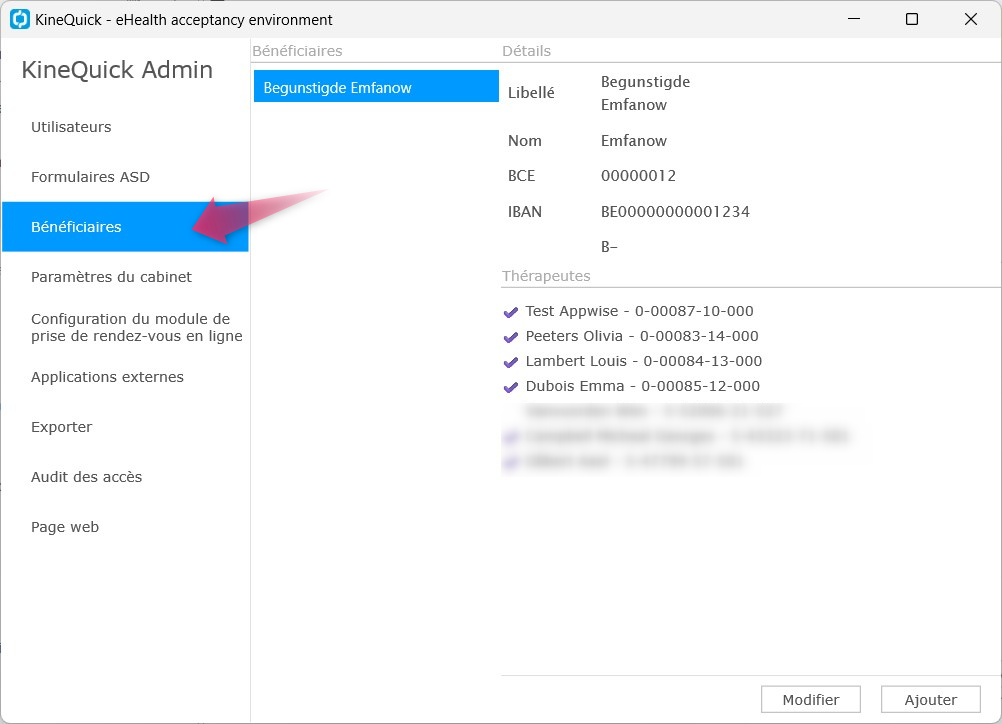Click the BCE field label
Viewport: 1002px width, 724px height.
click(521, 176)
